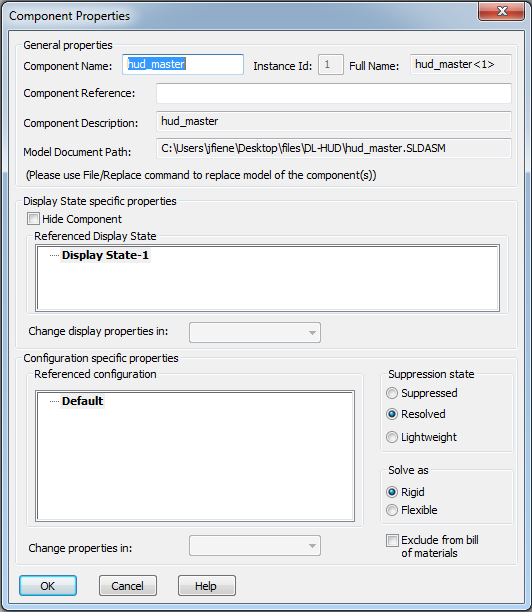The height and width of the screenshot is (612, 532).
Task: Check Exclude from bill of materials
Action: (x=392, y=541)
